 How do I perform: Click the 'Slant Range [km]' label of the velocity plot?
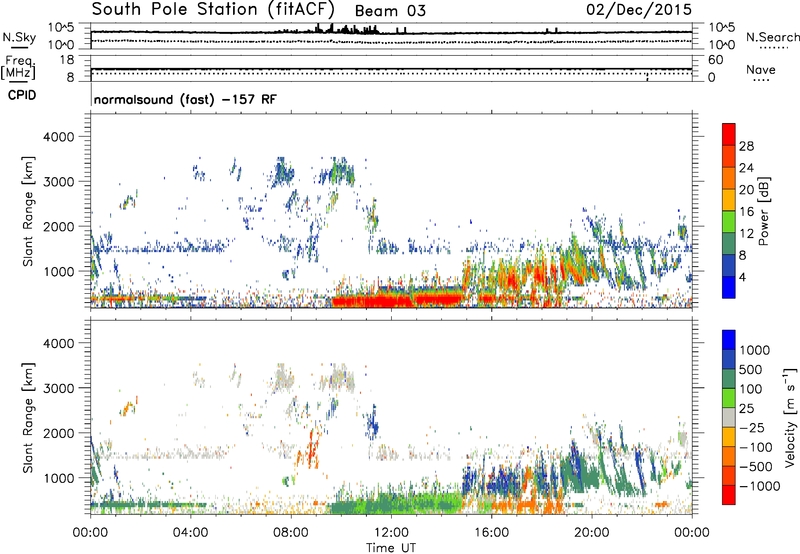click(x=28, y=418)
